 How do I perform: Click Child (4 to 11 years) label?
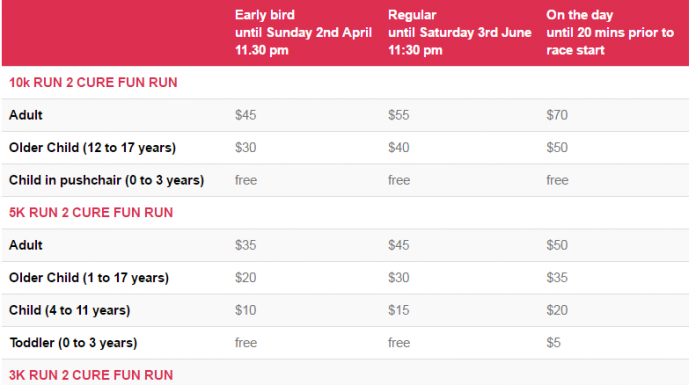point(70,310)
